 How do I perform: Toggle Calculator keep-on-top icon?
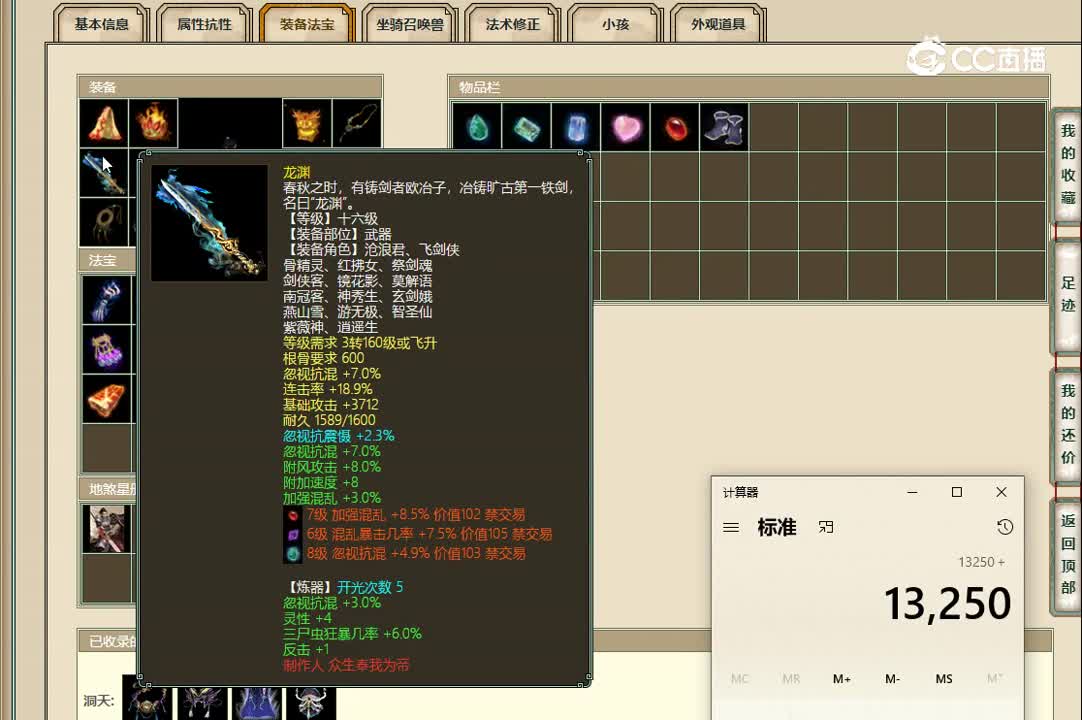point(826,527)
